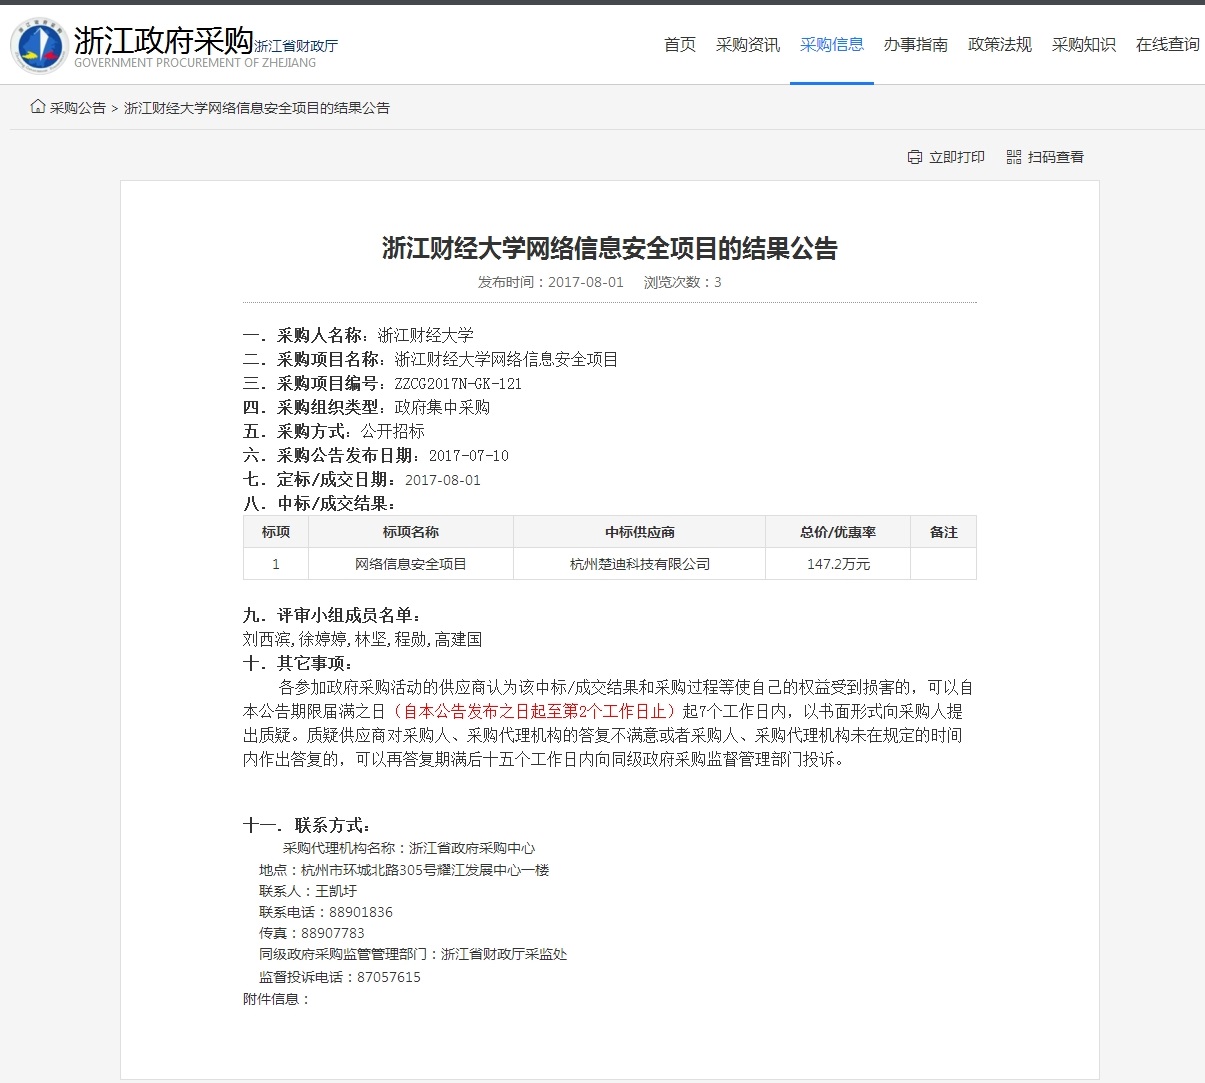Click the 浏览次数：3 view count

pos(683,282)
